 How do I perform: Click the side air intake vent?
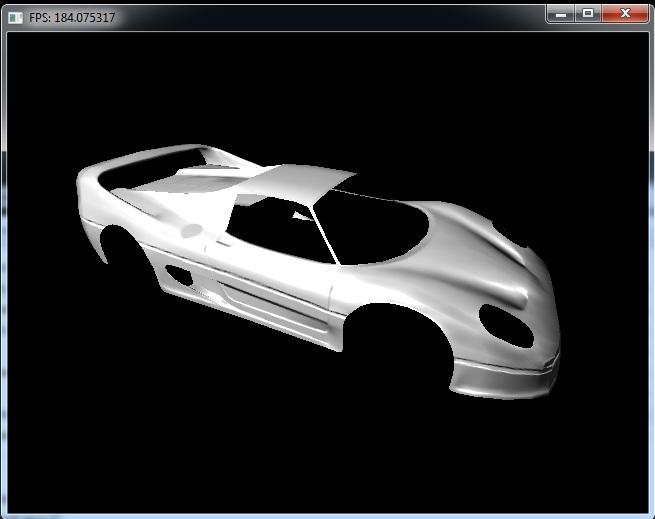tap(180, 275)
